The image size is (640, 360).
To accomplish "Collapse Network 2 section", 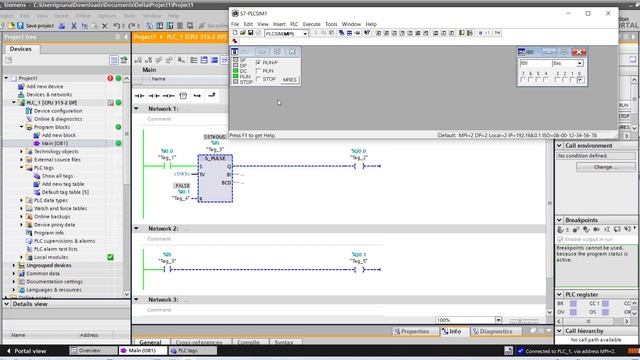I will [x=137, y=229].
